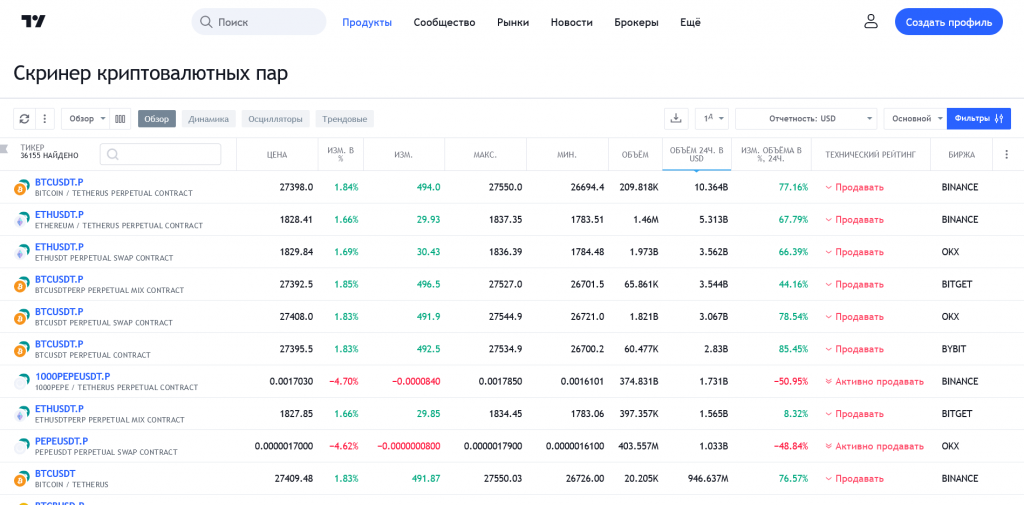Open the Новости menu
Viewport: 1024px width, 505px height.
point(571,22)
